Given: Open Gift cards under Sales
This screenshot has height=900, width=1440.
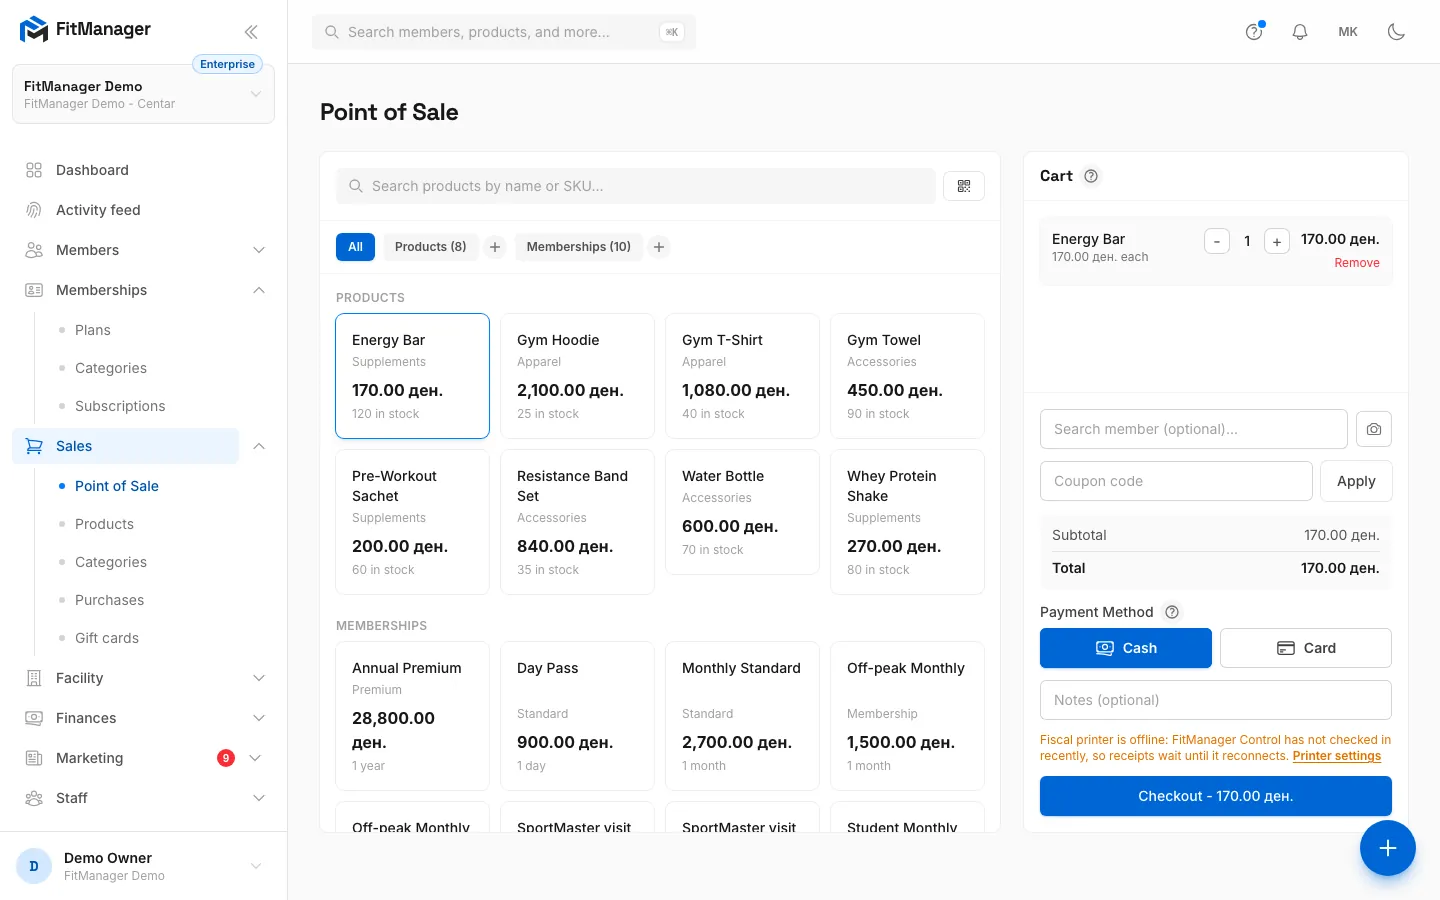Looking at the screenshot, I should [107, 638].
